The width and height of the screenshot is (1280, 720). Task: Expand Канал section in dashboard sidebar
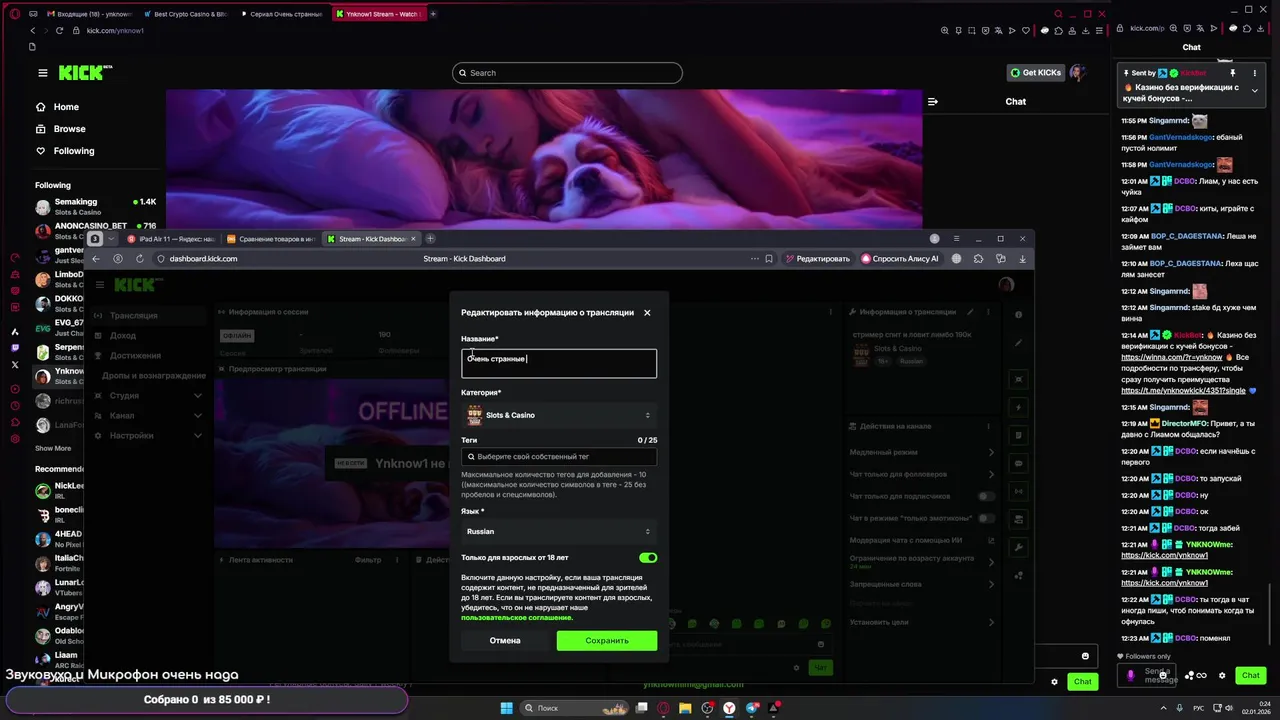147,416
